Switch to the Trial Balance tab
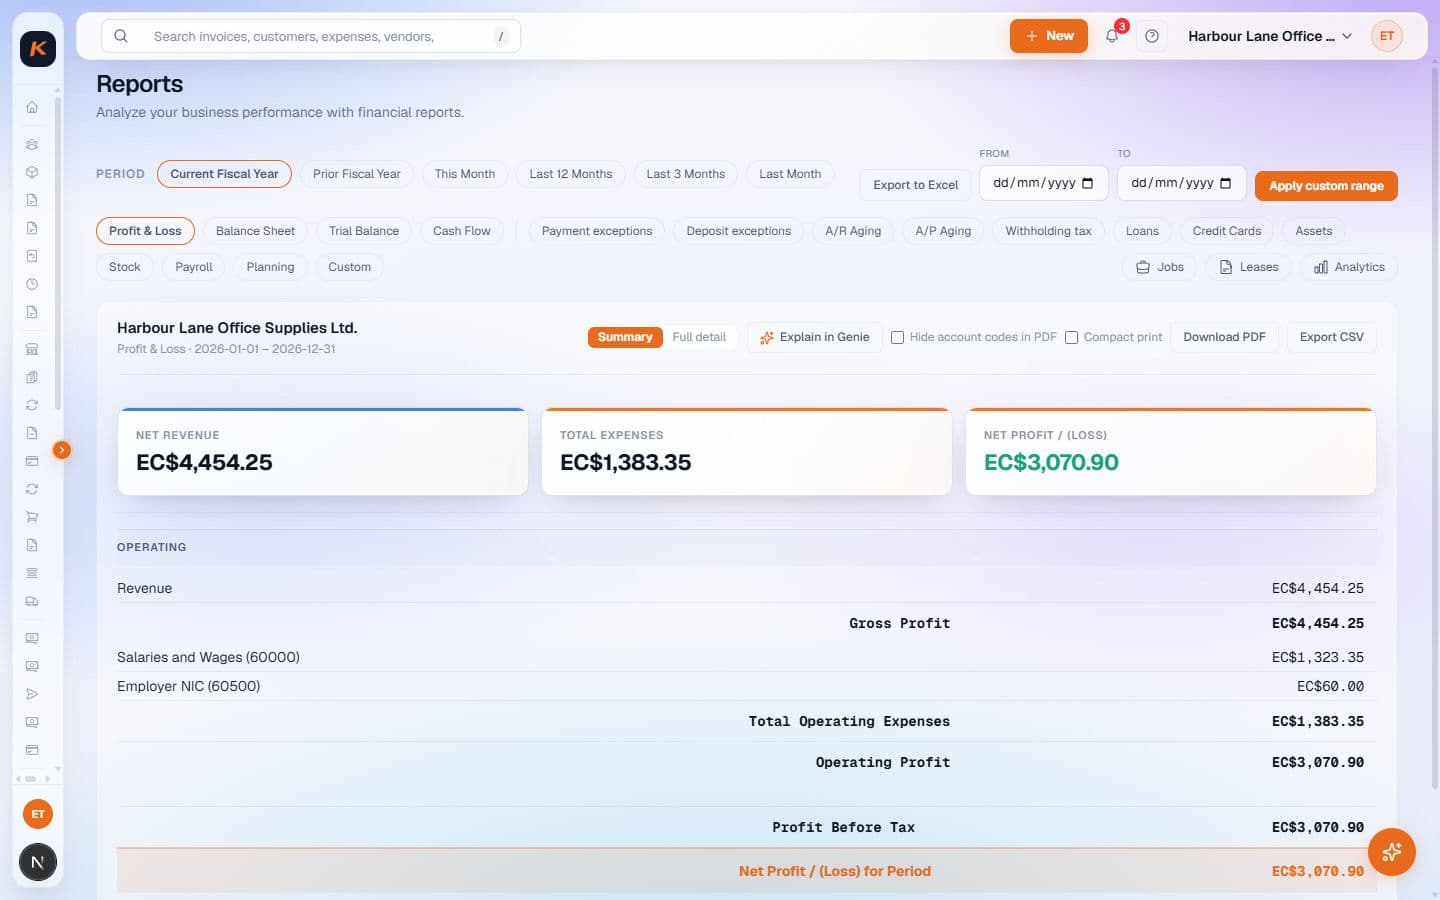 pyautogui.click(x=364, y=231)
